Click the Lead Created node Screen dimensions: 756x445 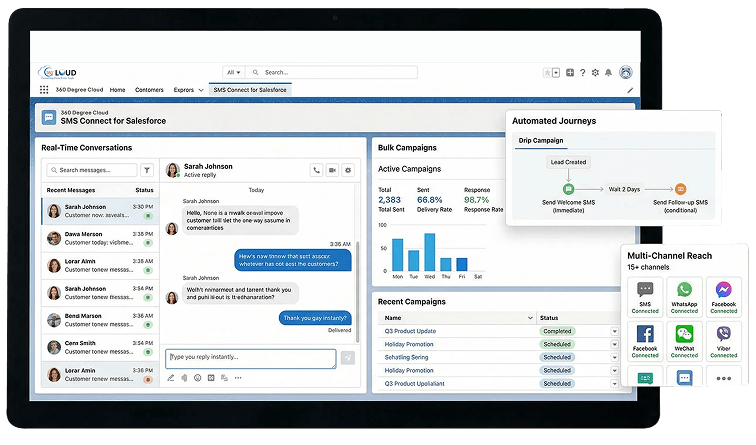pos(568,162)
